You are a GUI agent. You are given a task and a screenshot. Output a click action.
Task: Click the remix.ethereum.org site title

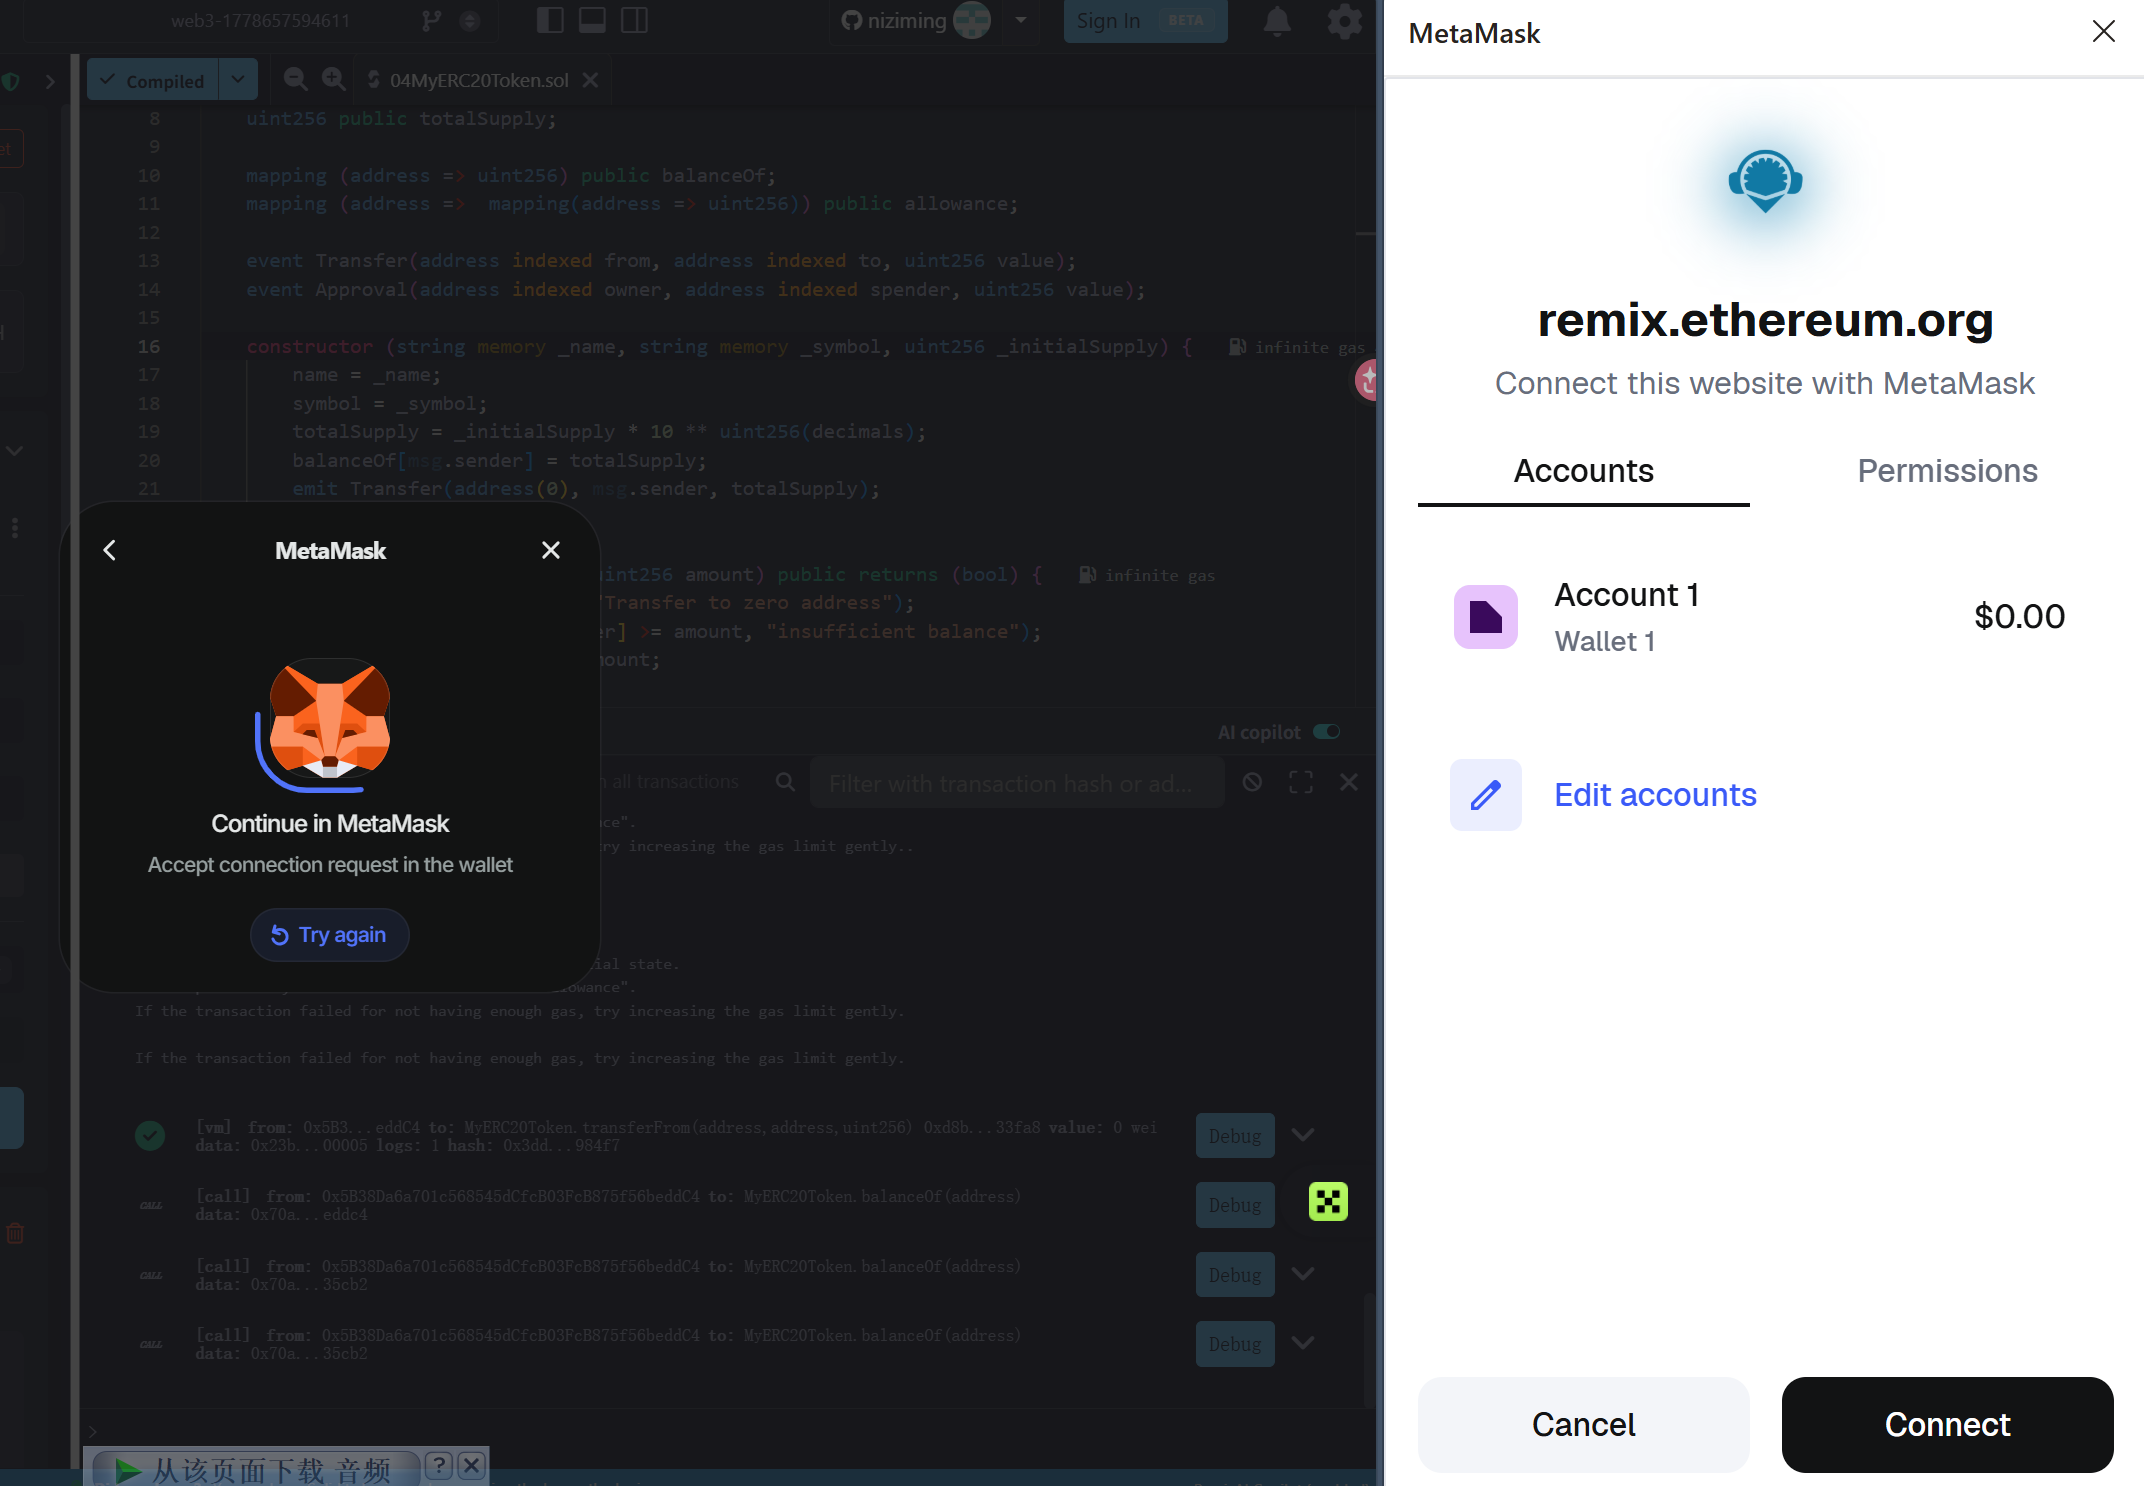(1765, 319)
